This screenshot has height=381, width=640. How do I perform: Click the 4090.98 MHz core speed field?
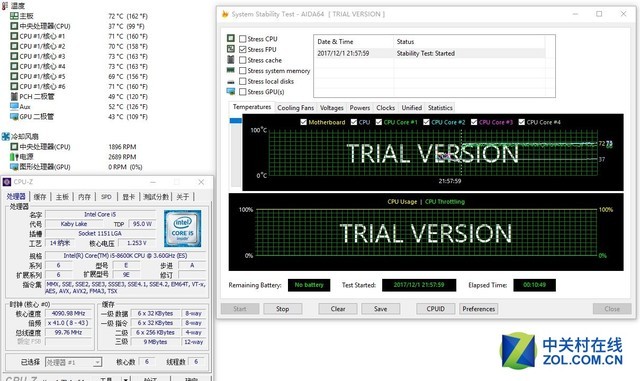[69, 313]
